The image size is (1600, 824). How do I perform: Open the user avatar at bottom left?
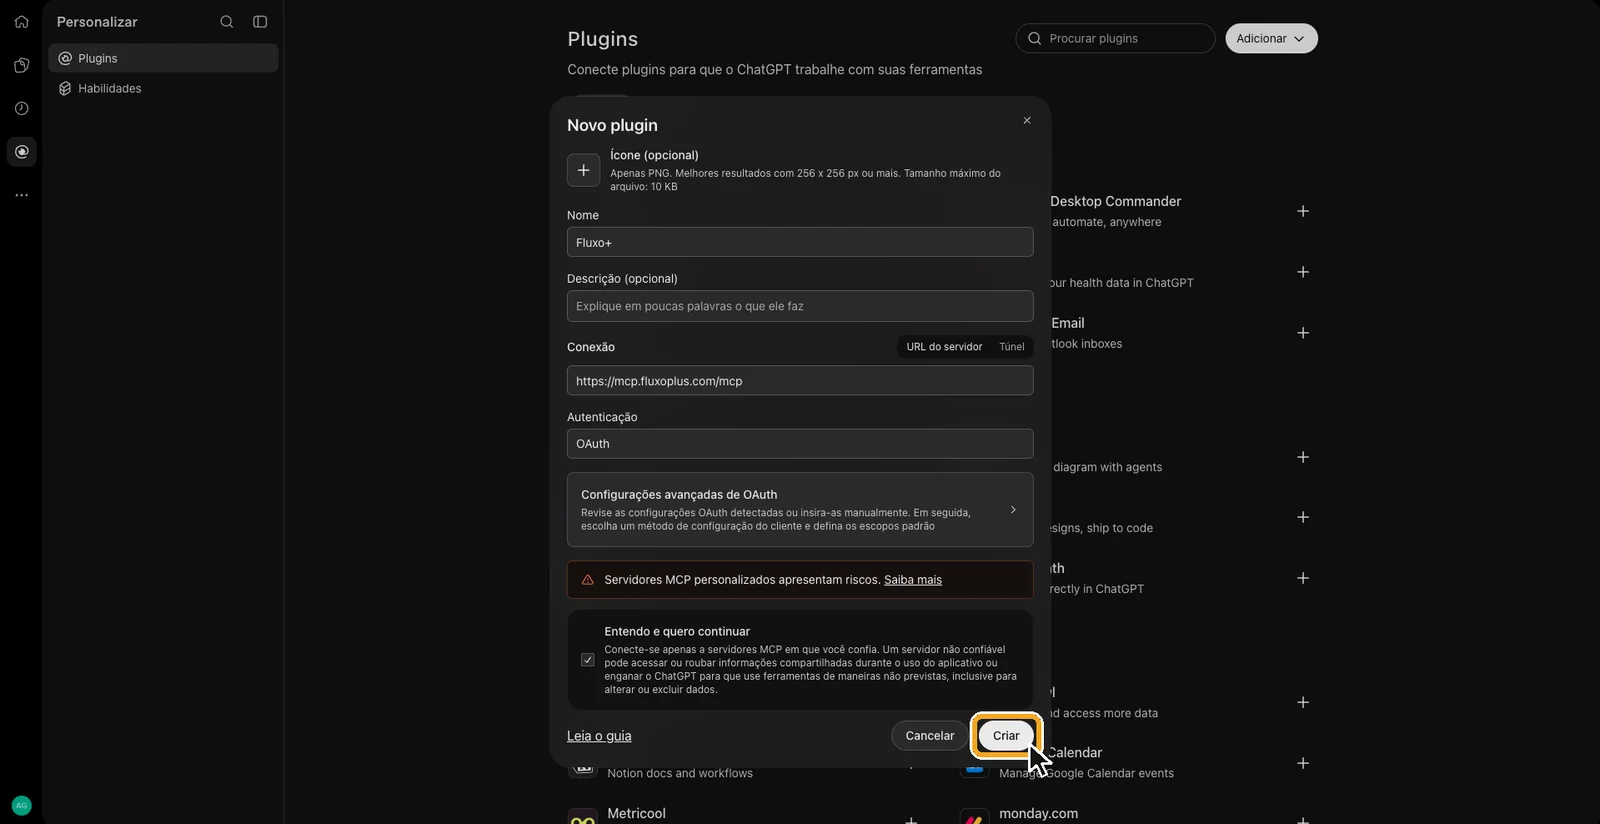coord(21,805)
